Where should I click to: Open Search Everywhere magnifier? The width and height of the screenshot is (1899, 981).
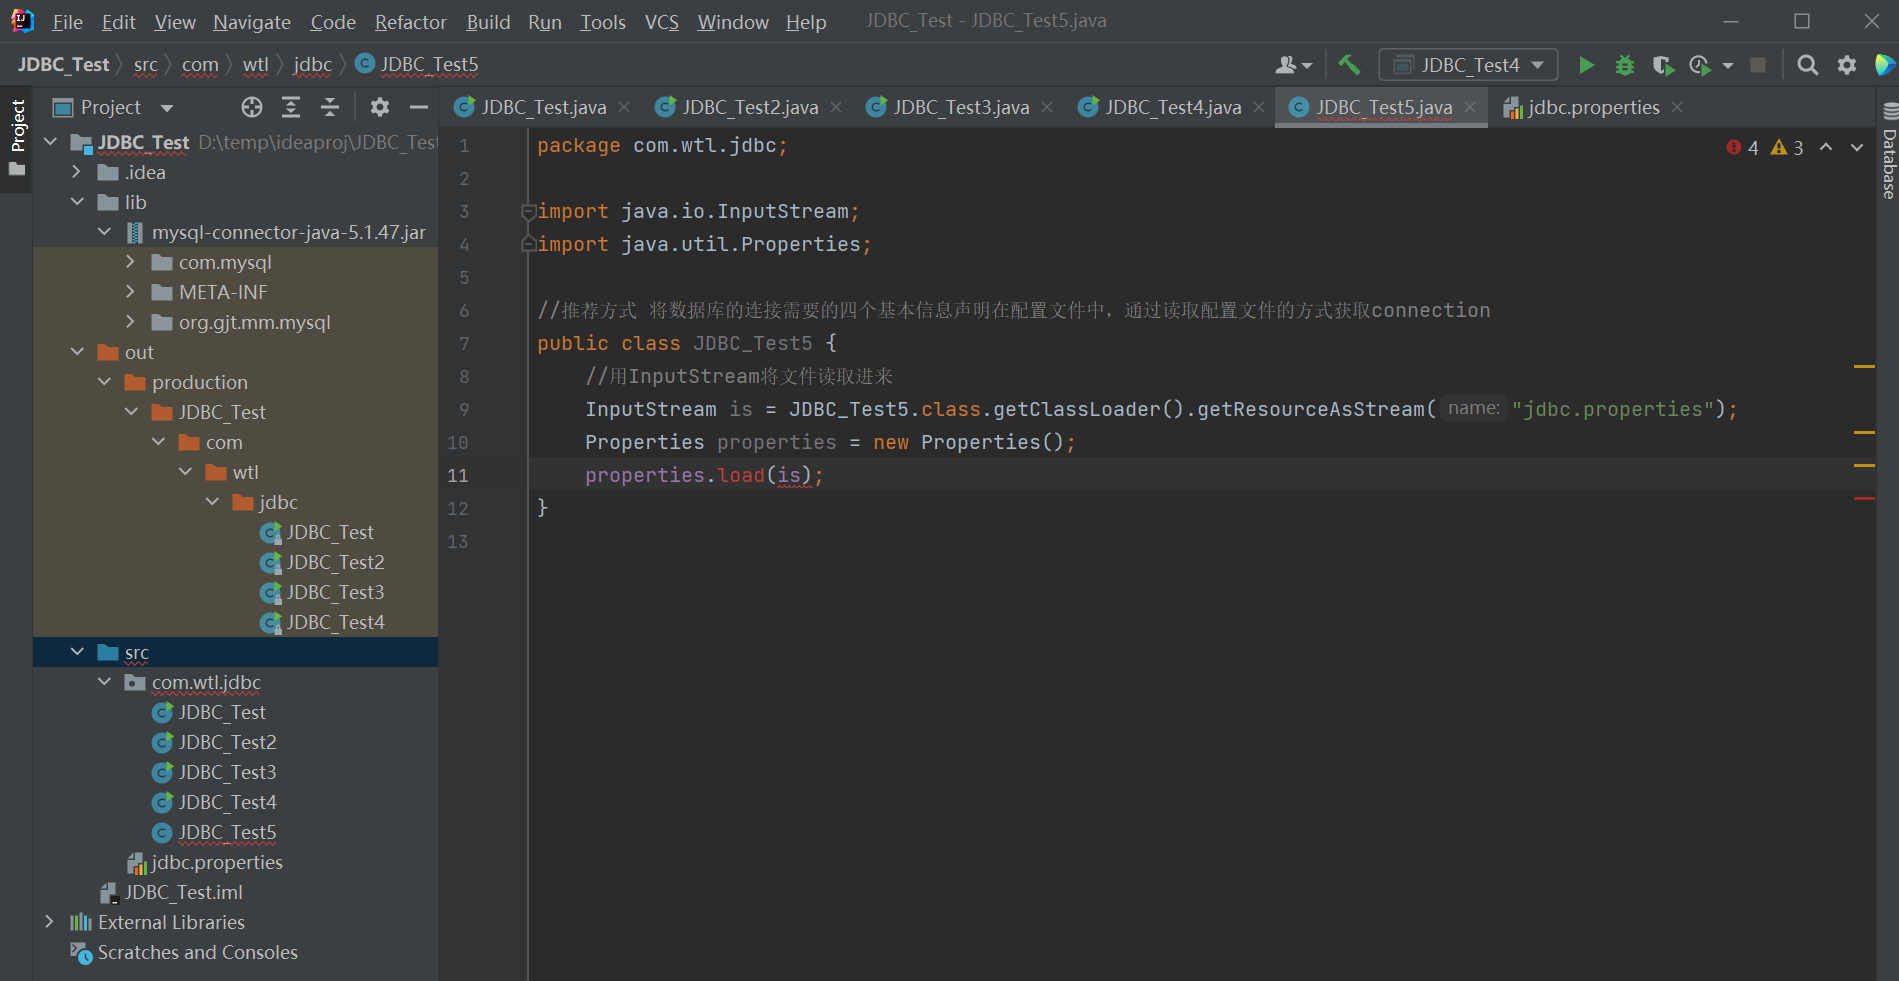click(x=1807, y=65)
